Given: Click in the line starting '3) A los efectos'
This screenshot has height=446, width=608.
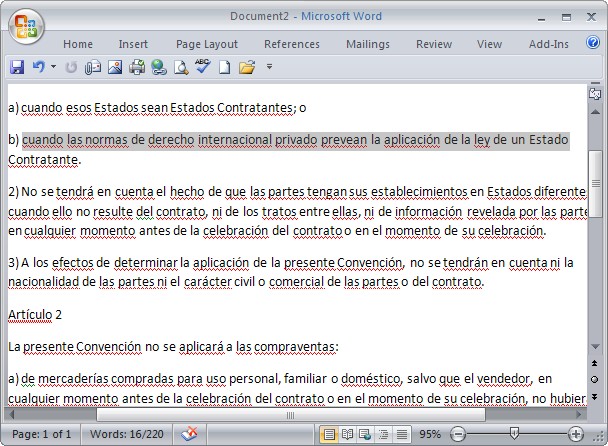Looking at the screenshot, I should coord(291,263).
